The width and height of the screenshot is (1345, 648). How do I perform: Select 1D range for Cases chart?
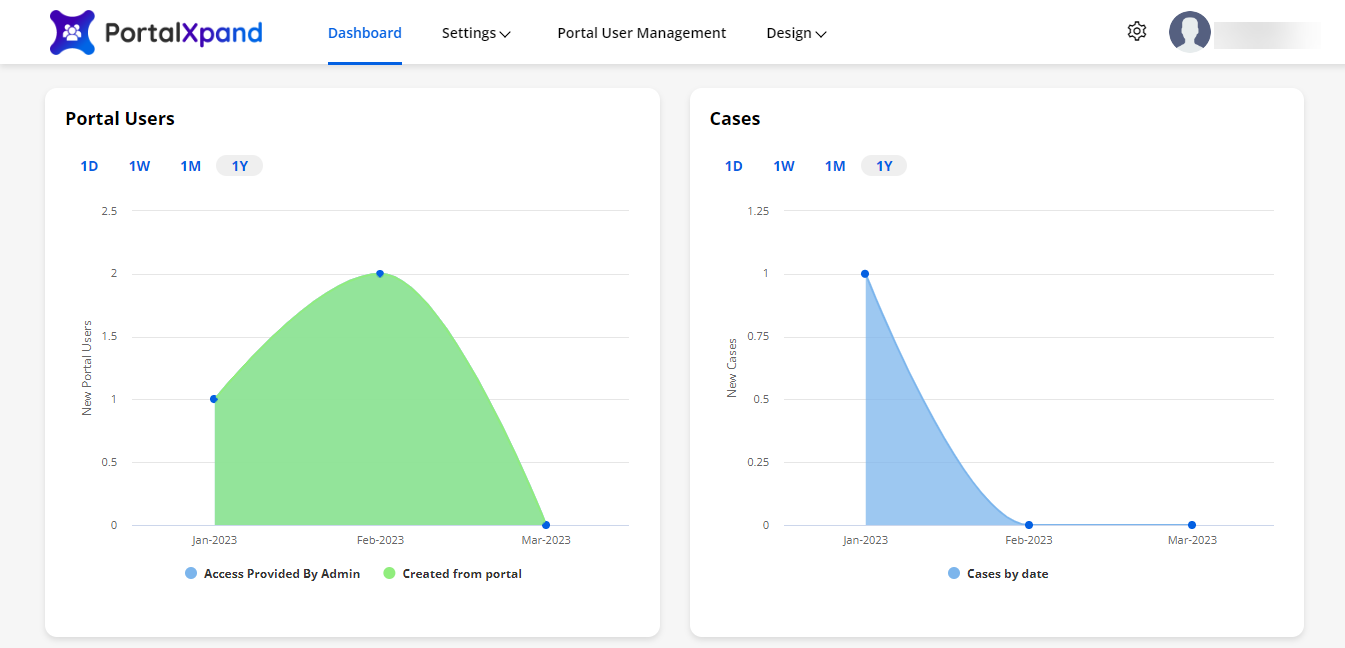(x=733, y=166)
